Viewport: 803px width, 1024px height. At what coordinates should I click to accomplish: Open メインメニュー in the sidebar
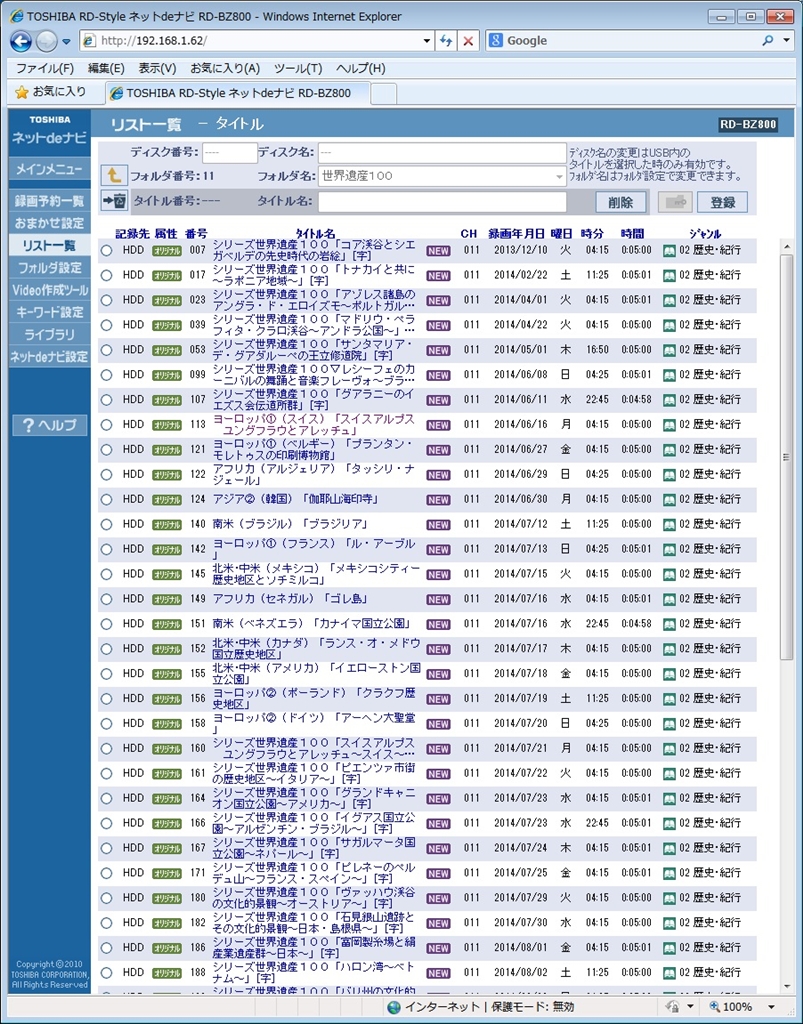50,169
